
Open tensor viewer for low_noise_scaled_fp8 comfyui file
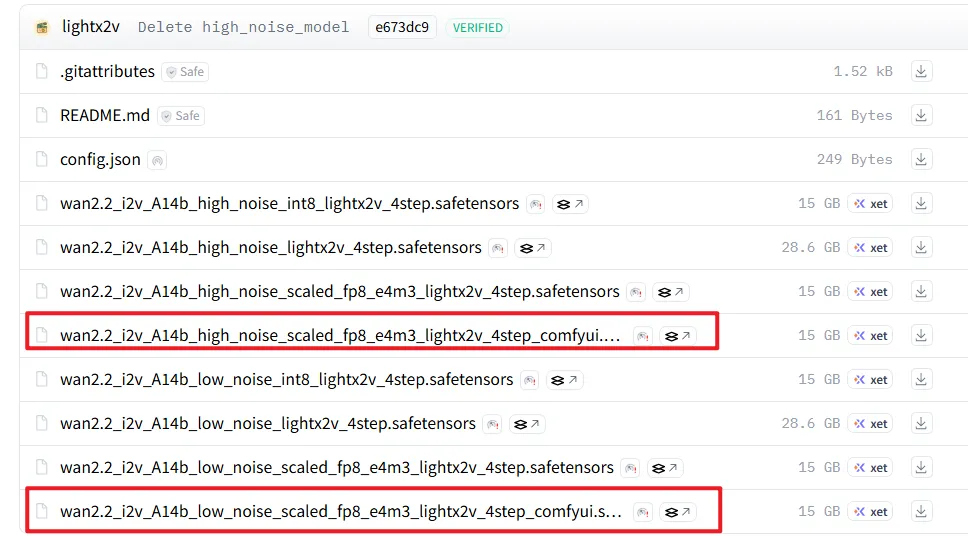678,512
